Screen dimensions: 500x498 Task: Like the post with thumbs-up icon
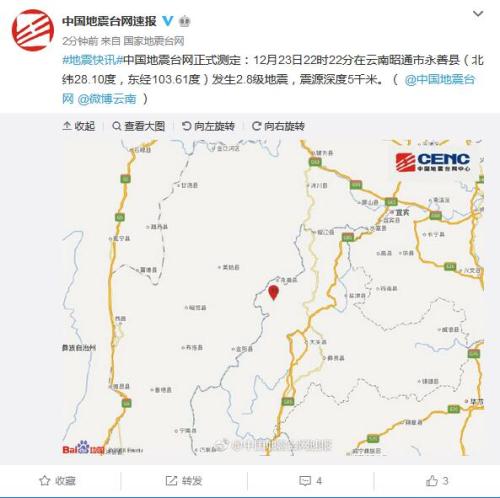(437, 481)
